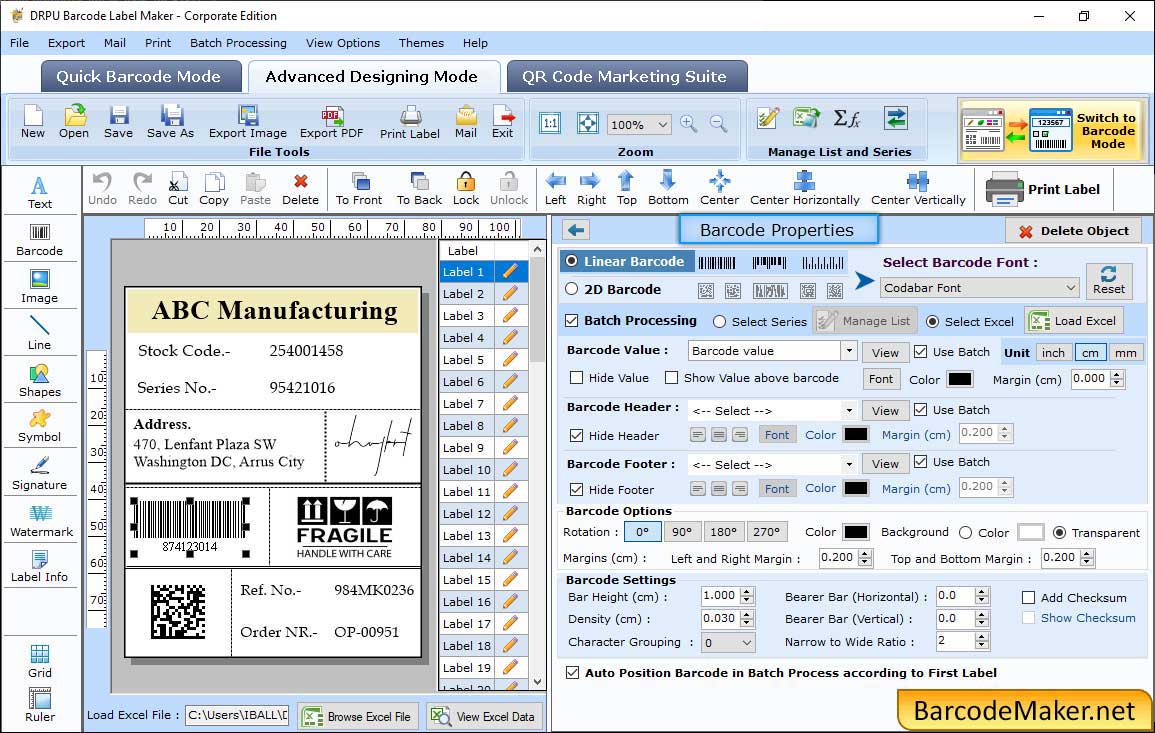Open the Themes menu

point(421,43)
